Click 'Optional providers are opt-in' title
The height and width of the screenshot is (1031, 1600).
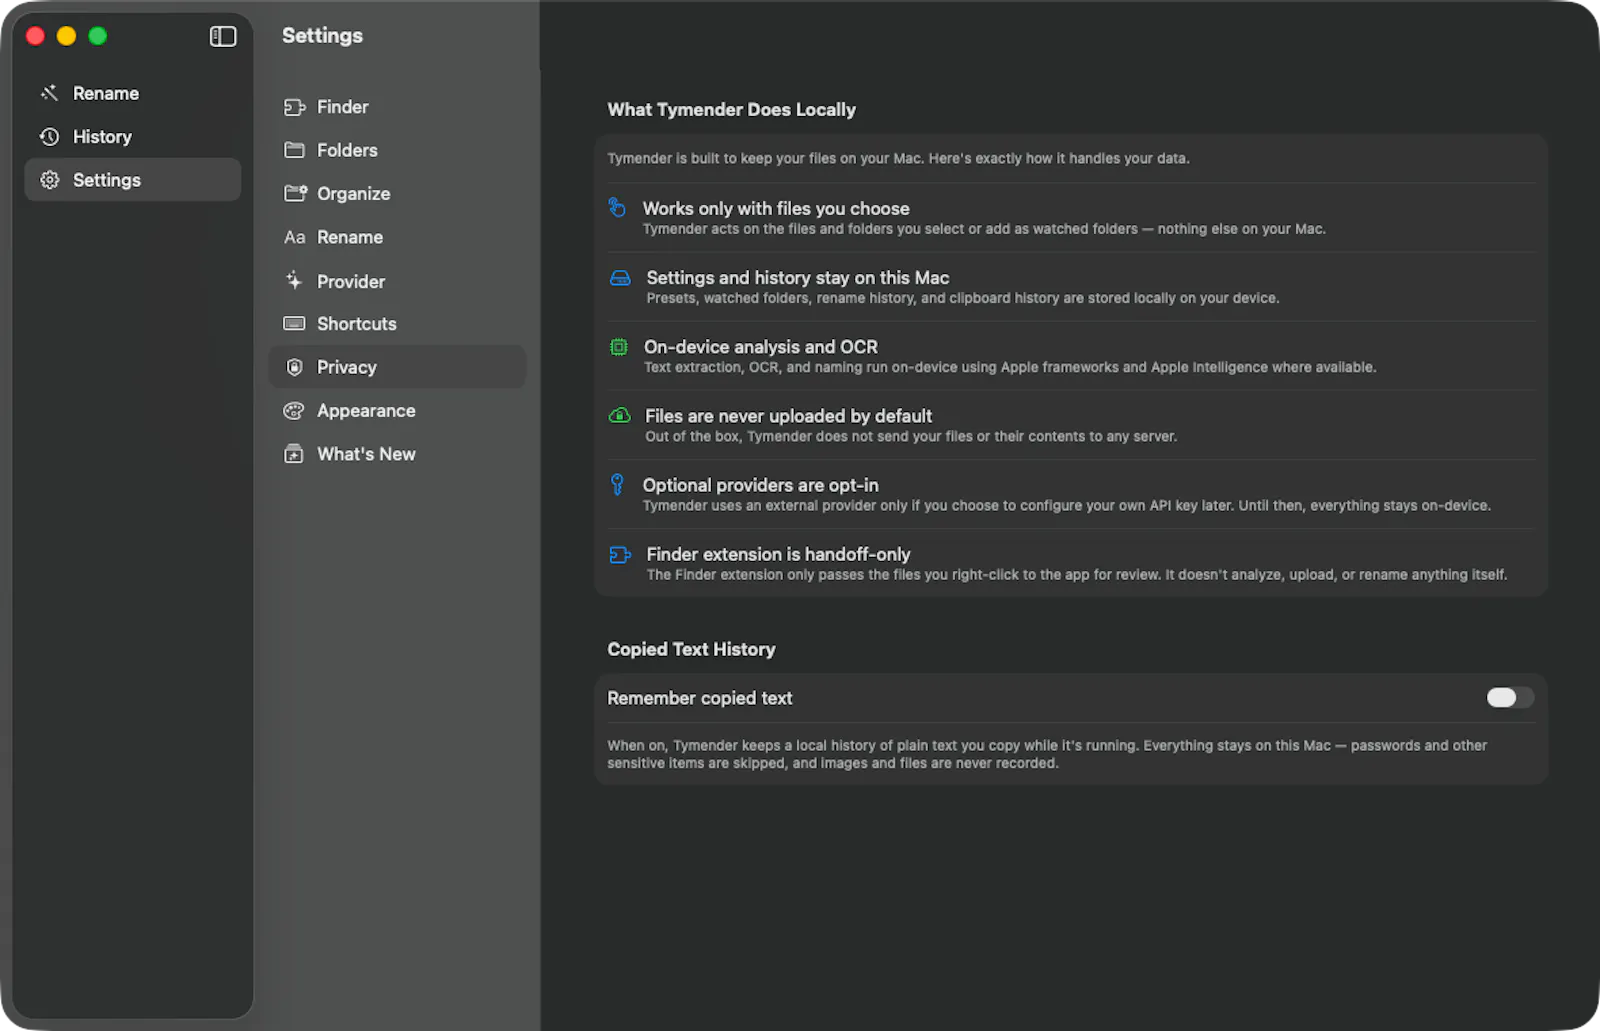(761, 485)
